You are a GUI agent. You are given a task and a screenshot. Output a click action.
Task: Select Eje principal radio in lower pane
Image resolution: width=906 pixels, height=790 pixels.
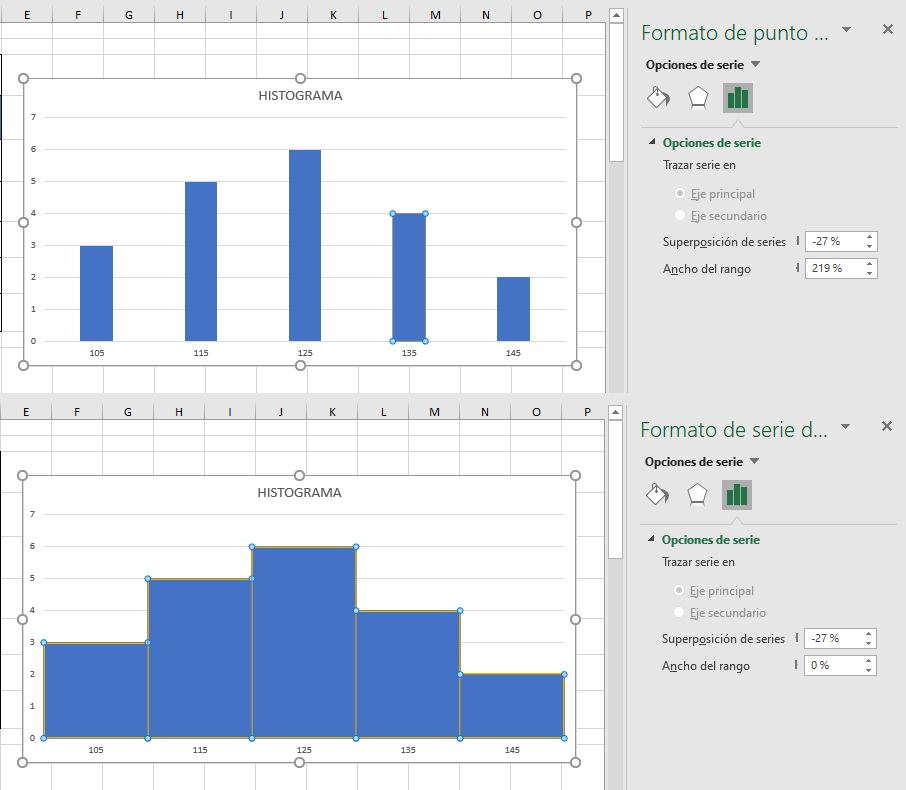pos(679,590)
